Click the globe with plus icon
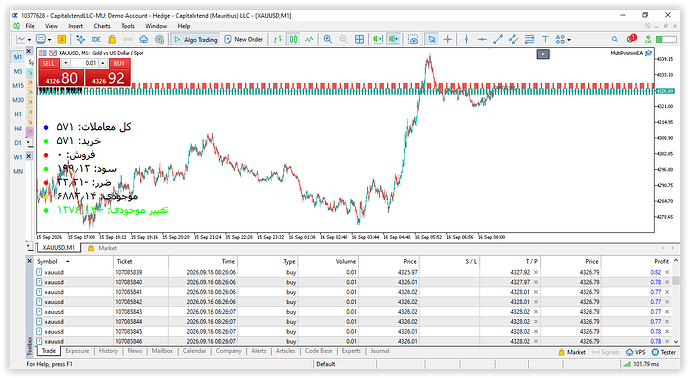690x378 pixels. [160, 39]
